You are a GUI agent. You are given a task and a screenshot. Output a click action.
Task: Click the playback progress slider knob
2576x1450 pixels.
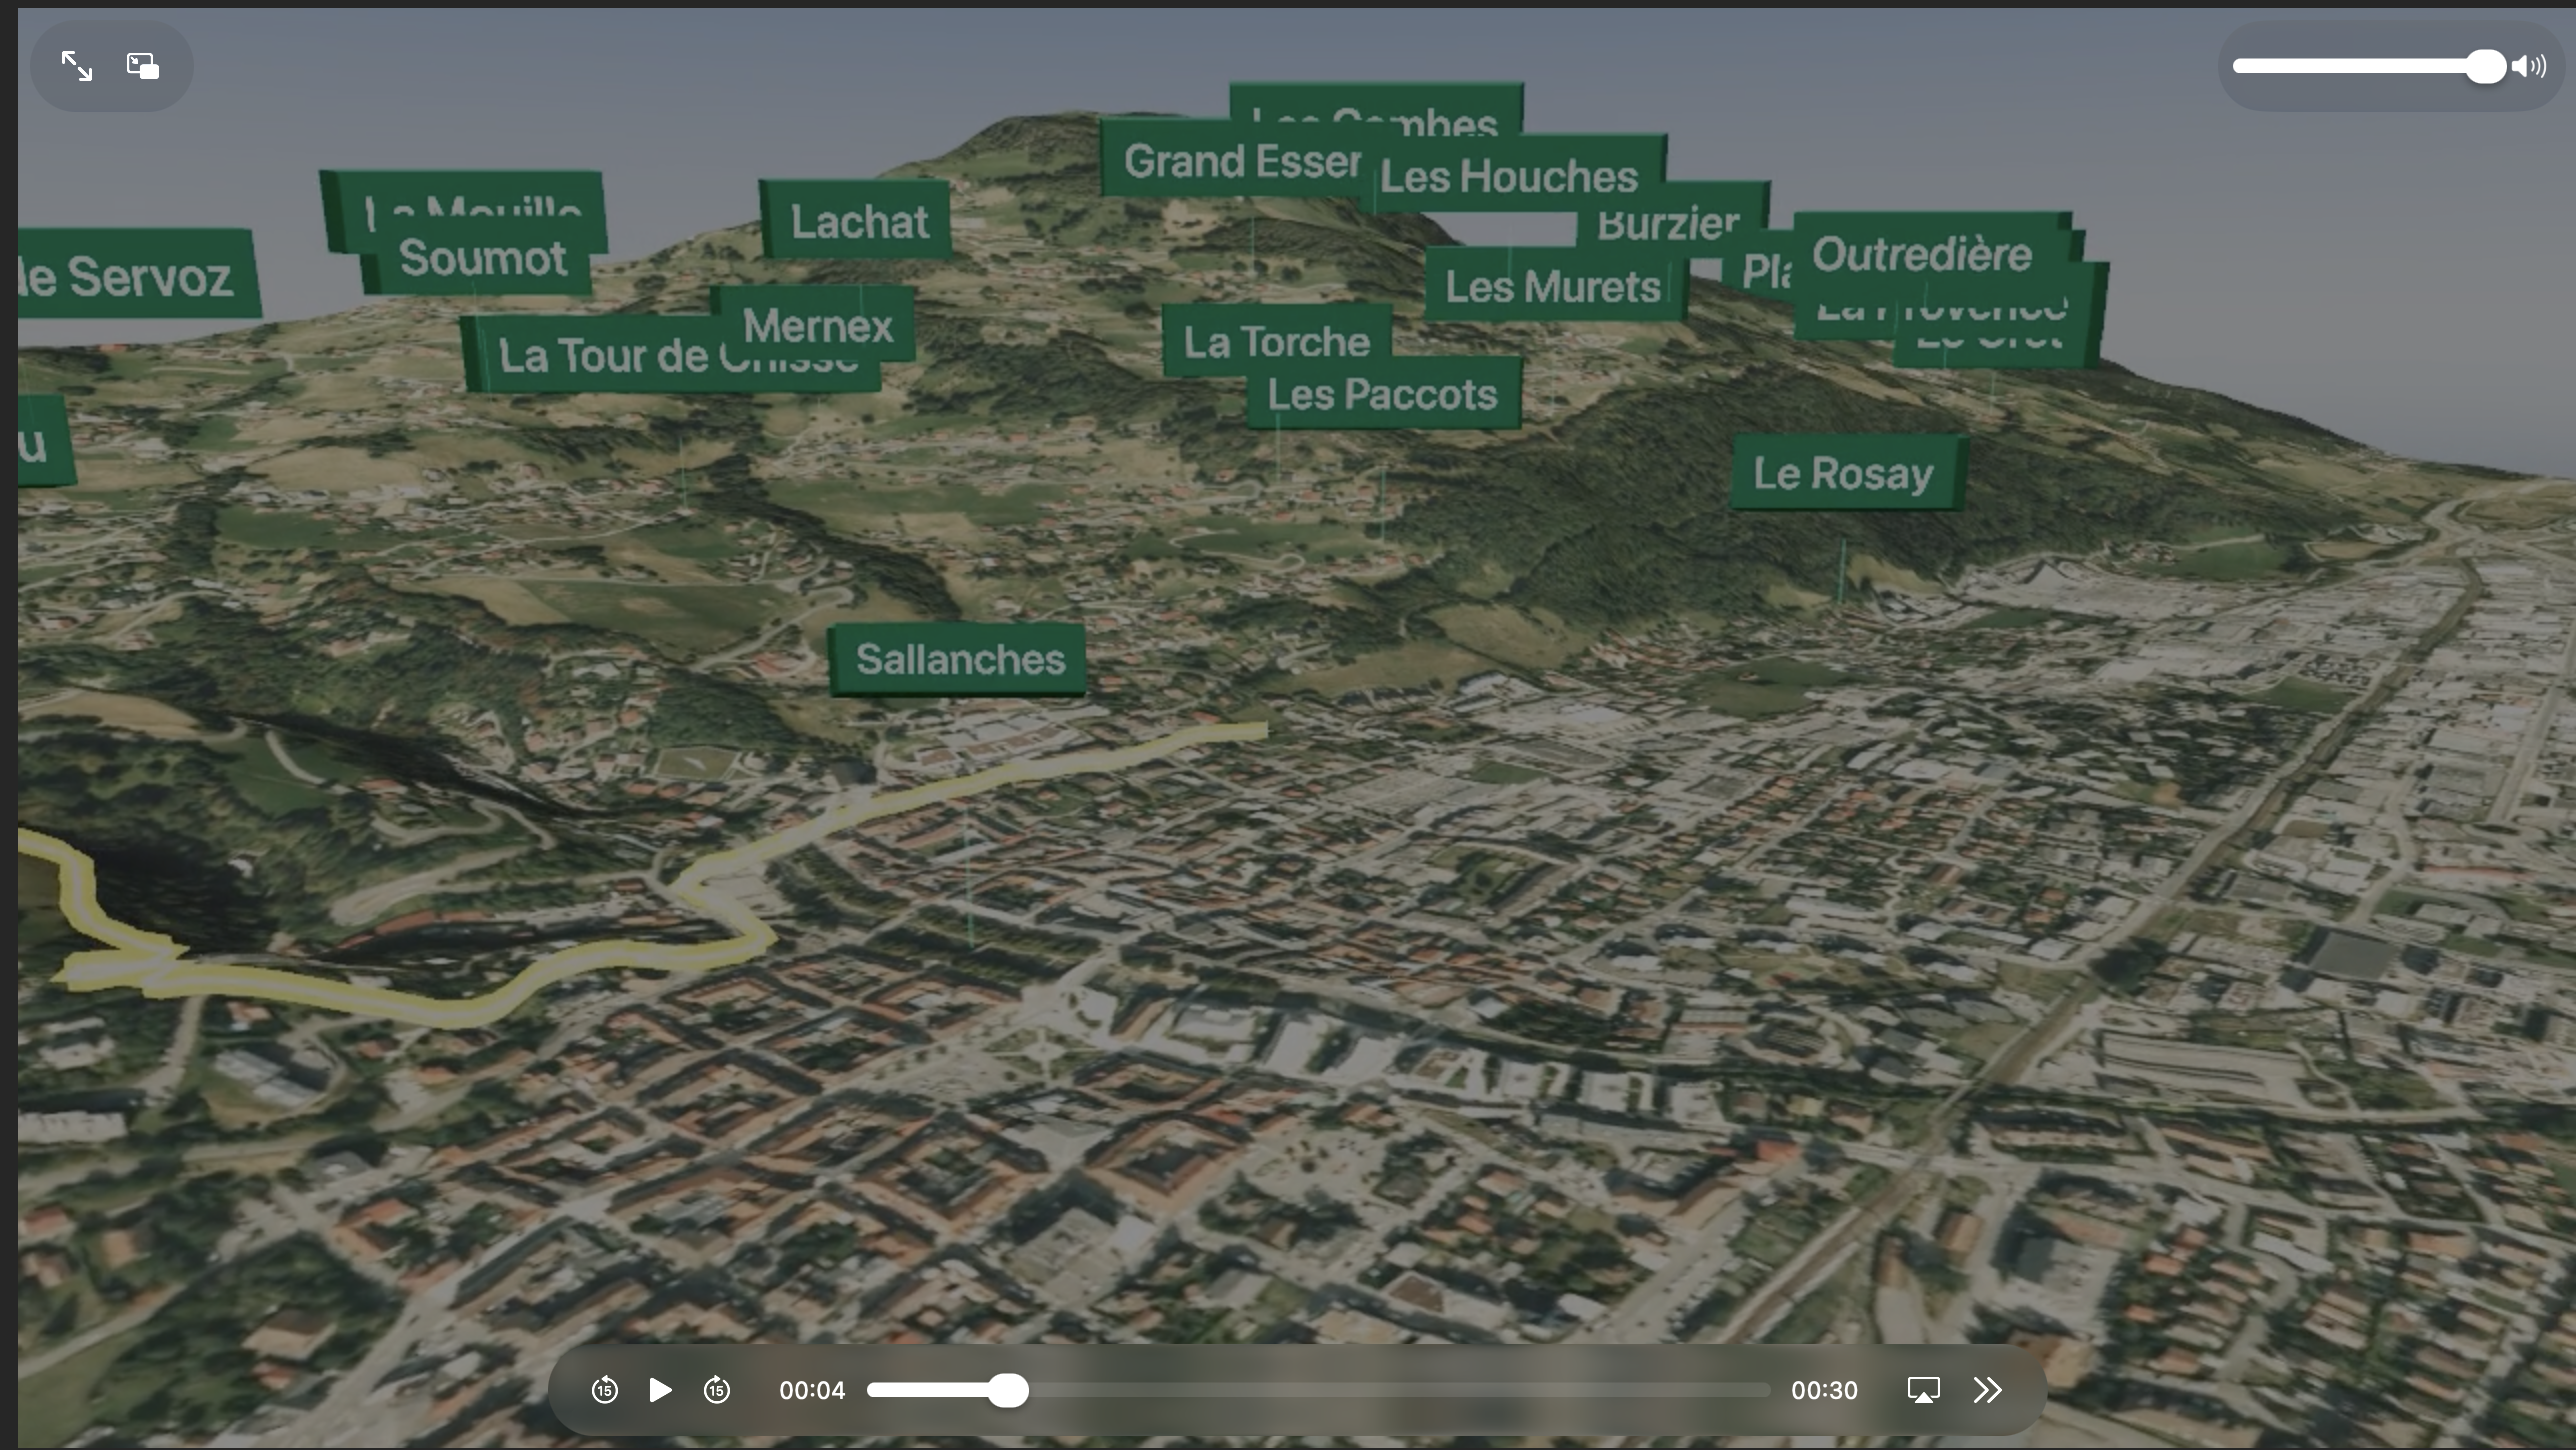[x=1008, y=1390]
